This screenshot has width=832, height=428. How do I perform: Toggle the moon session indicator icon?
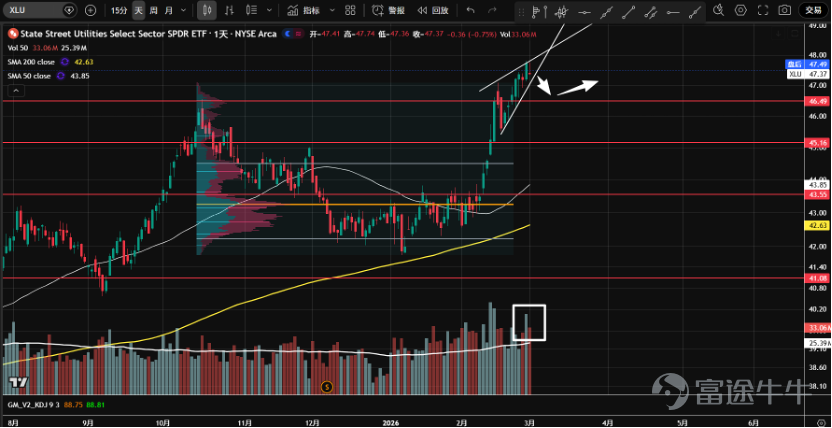coord(288,34)
